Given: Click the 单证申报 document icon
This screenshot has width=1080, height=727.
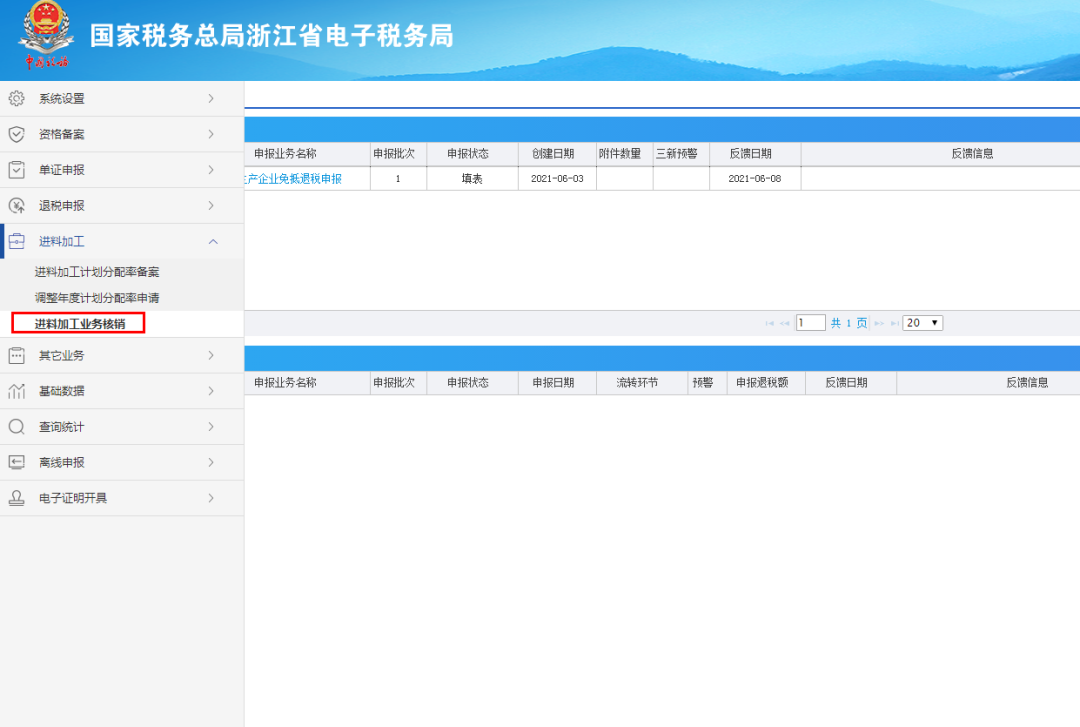Looking at the screenshot, I should coord(17,170).
